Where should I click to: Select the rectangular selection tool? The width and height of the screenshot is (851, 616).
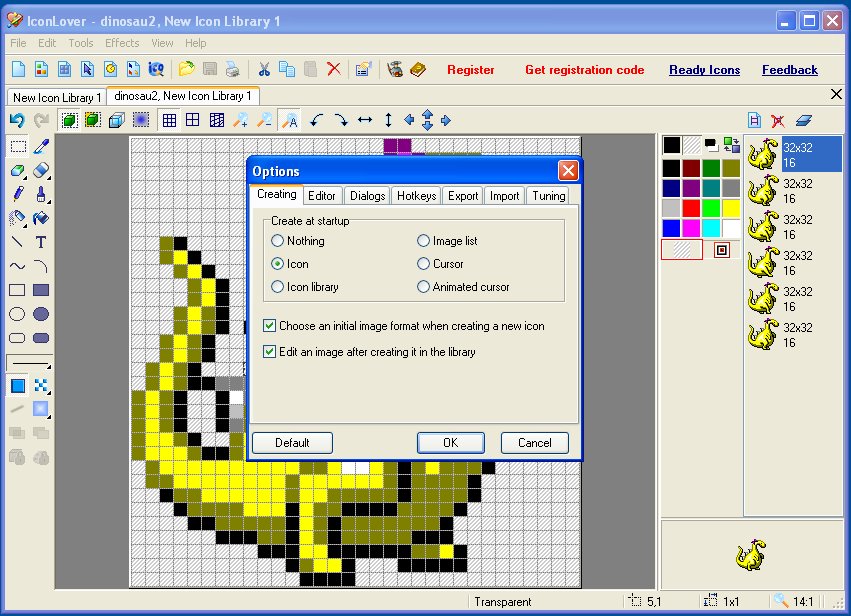[x=18, y=147]
